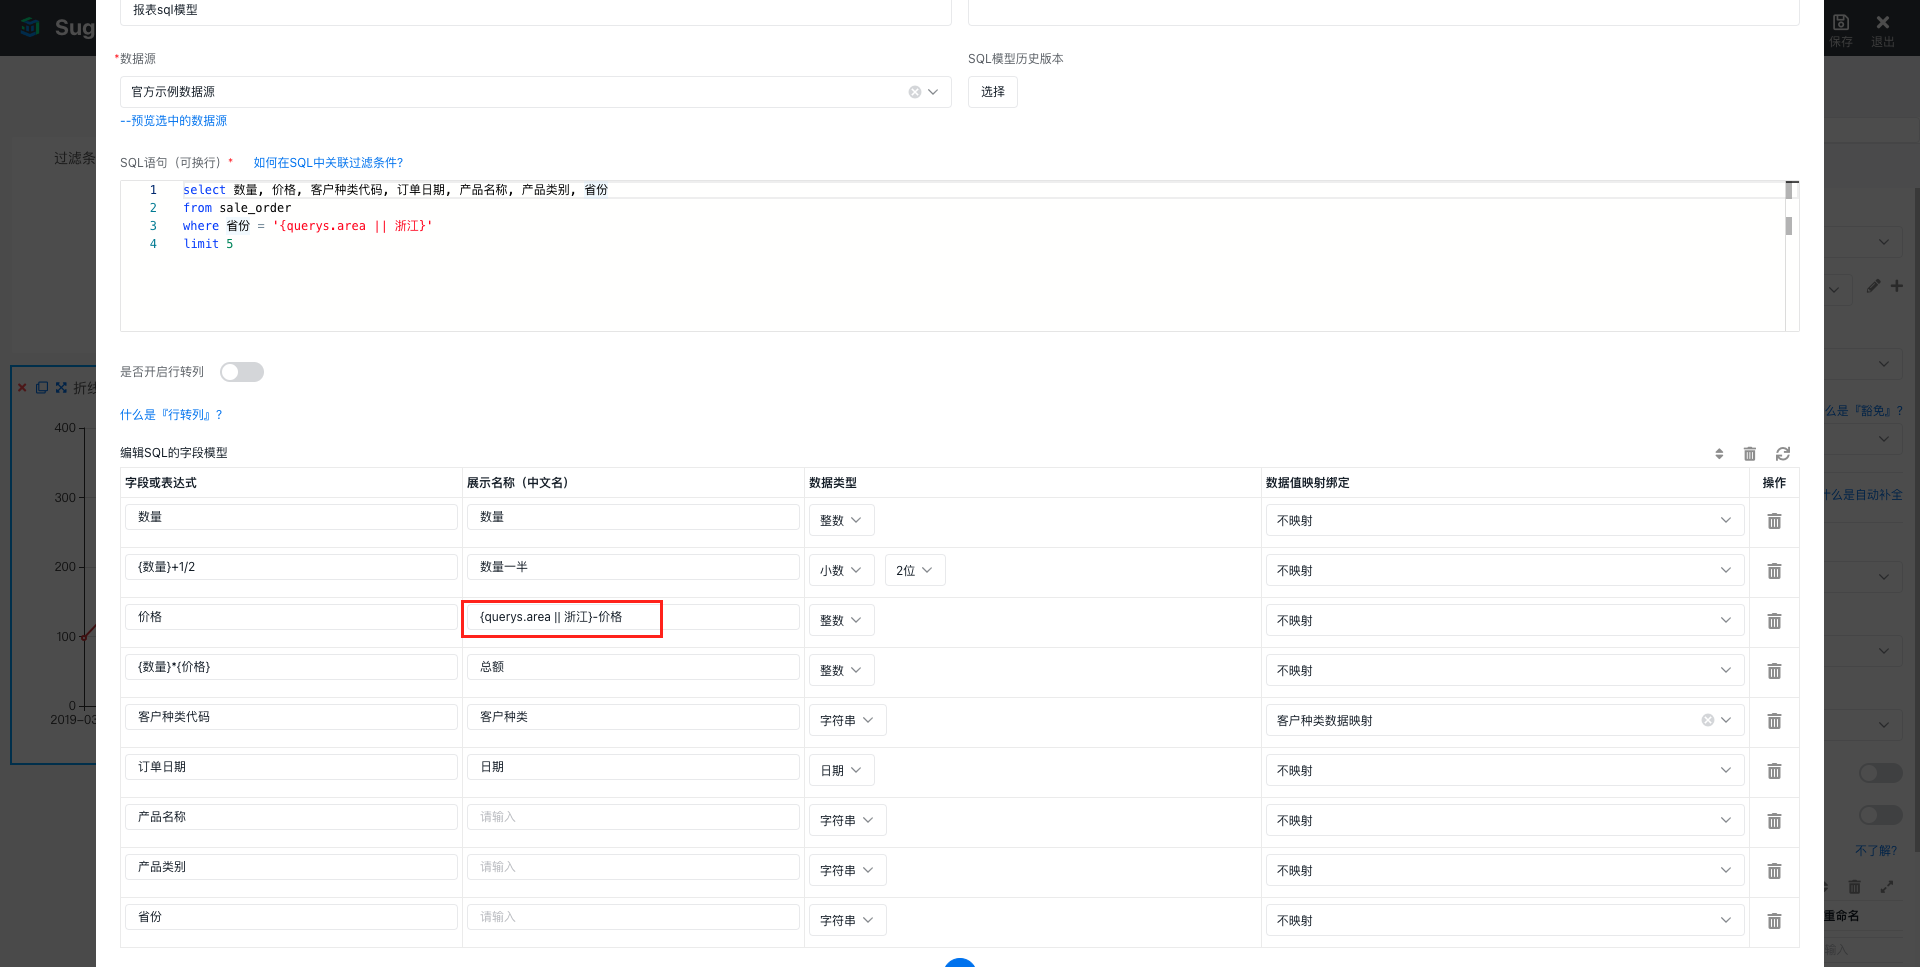1920x967 pixels.
Task: Clear the 客户种类数据映射 mapping selection
Action: click(x=1708, y=720)
